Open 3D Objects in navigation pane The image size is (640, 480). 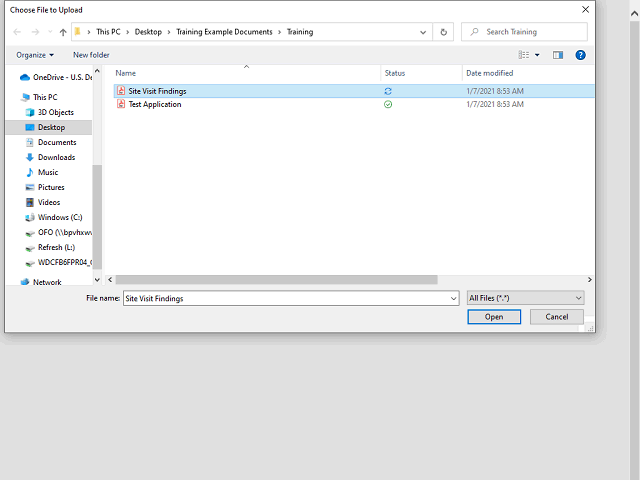(x=49, y=112)
